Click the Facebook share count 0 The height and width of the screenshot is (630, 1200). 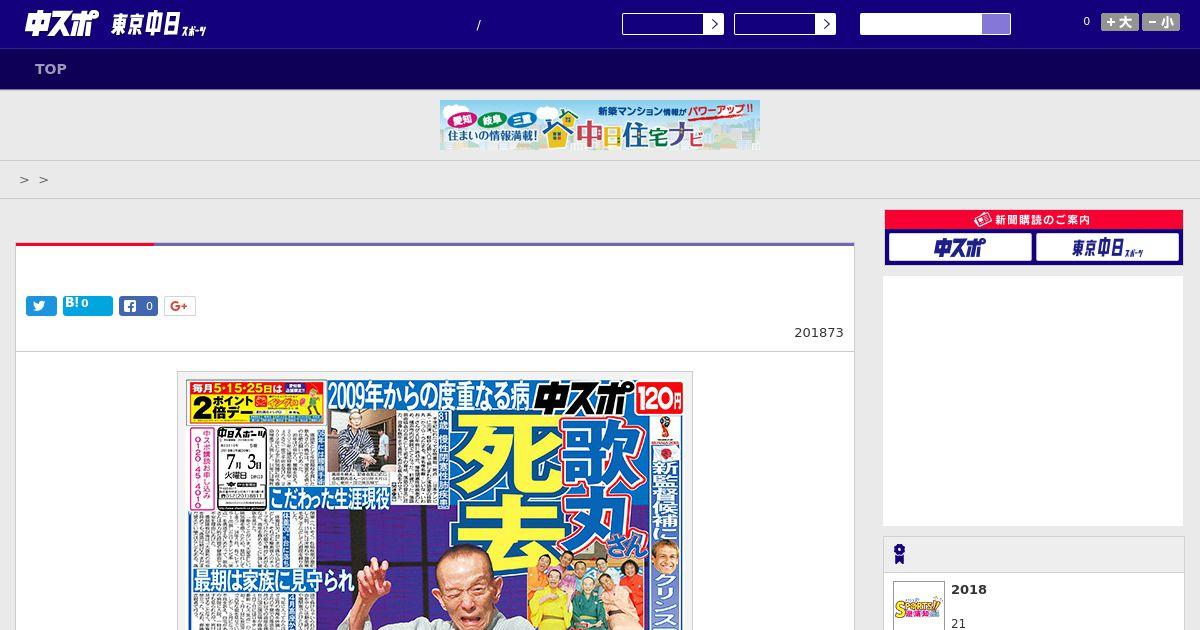pos(149,306)
